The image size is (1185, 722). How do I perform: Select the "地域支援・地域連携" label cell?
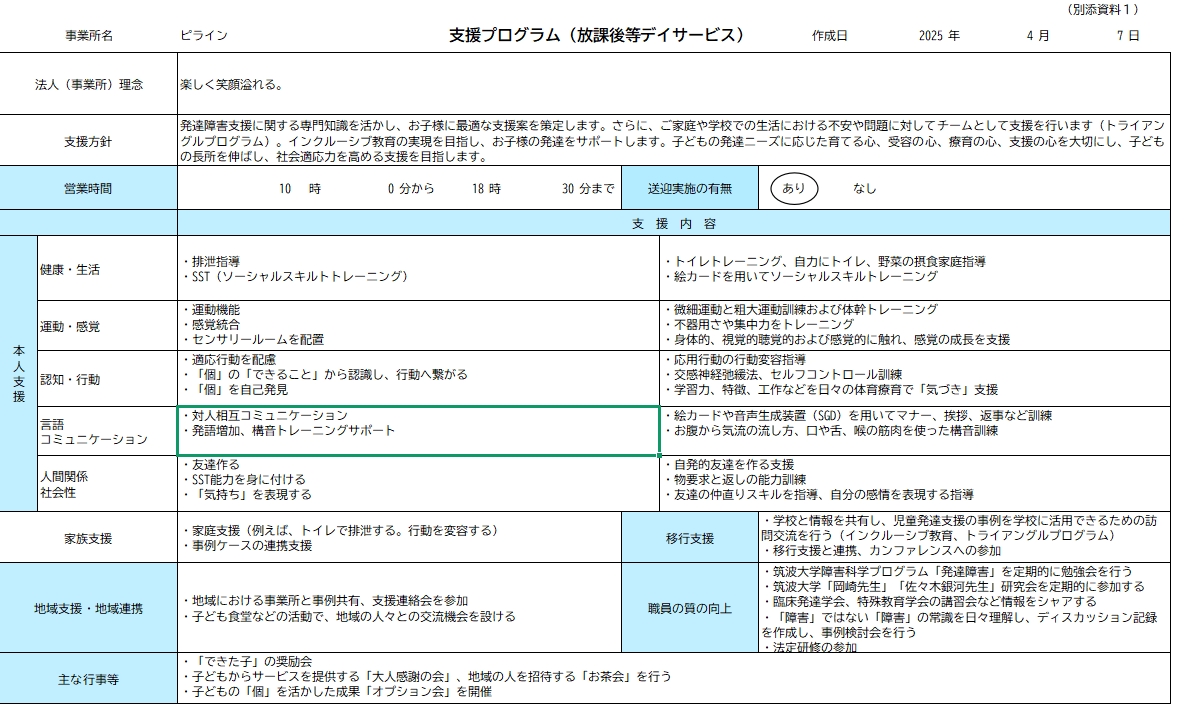pos(88,608)
